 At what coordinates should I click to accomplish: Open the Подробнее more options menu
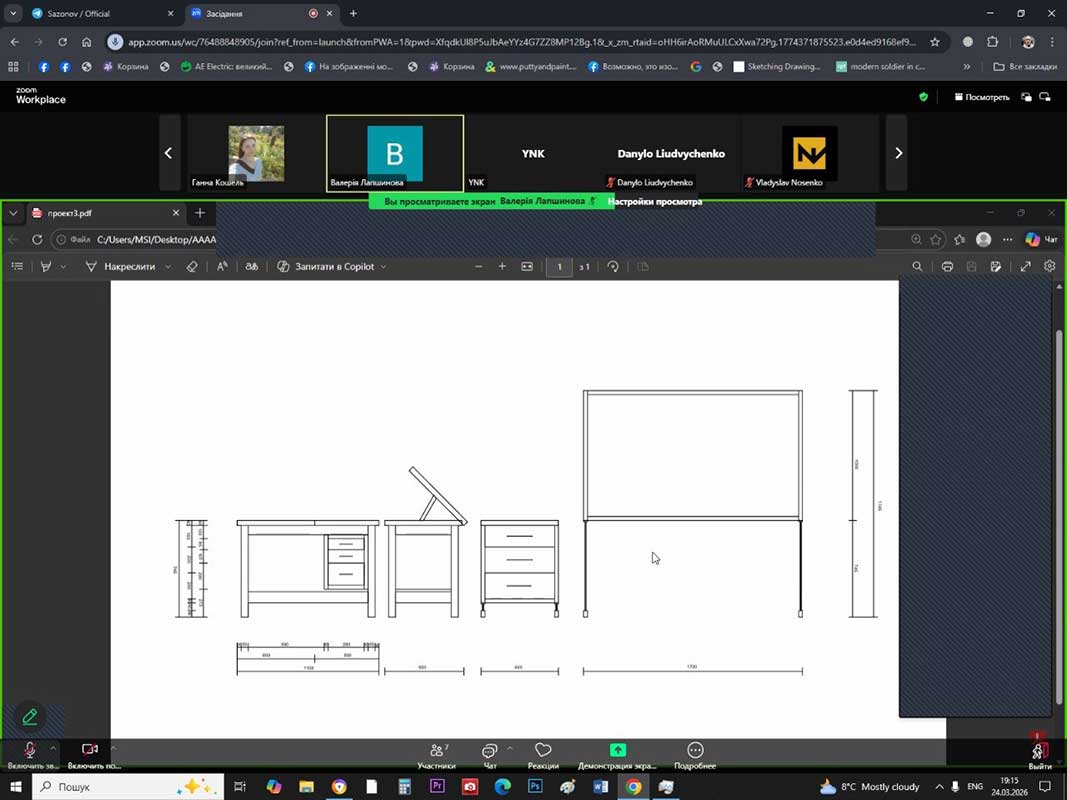pos(695,753)
